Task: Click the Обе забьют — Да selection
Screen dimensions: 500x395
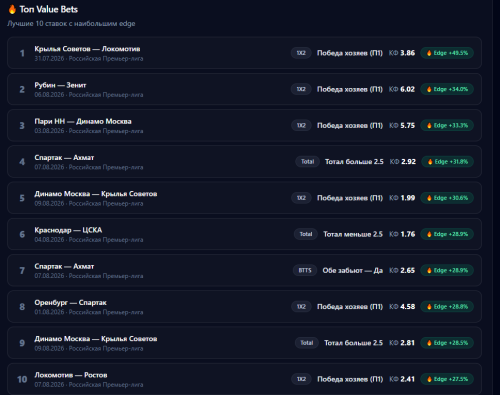Action: [353, 270]
